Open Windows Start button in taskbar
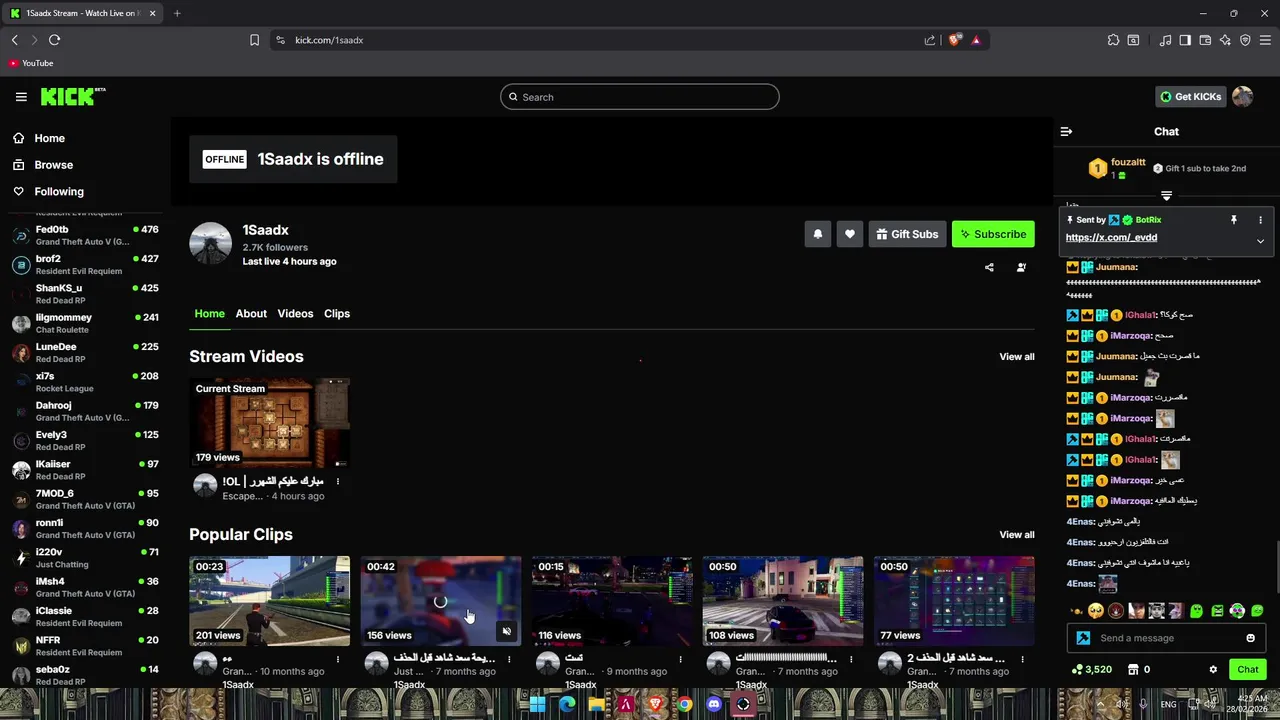This screenshot has width=1280, height=720. click(x=537, y=704)
